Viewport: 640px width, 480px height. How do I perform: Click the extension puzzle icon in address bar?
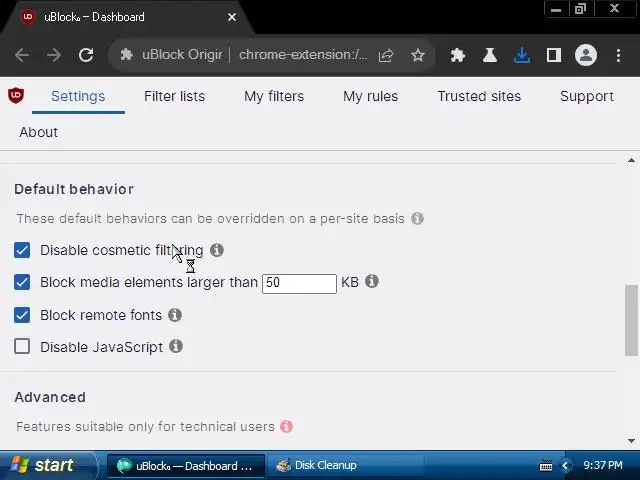127,55
